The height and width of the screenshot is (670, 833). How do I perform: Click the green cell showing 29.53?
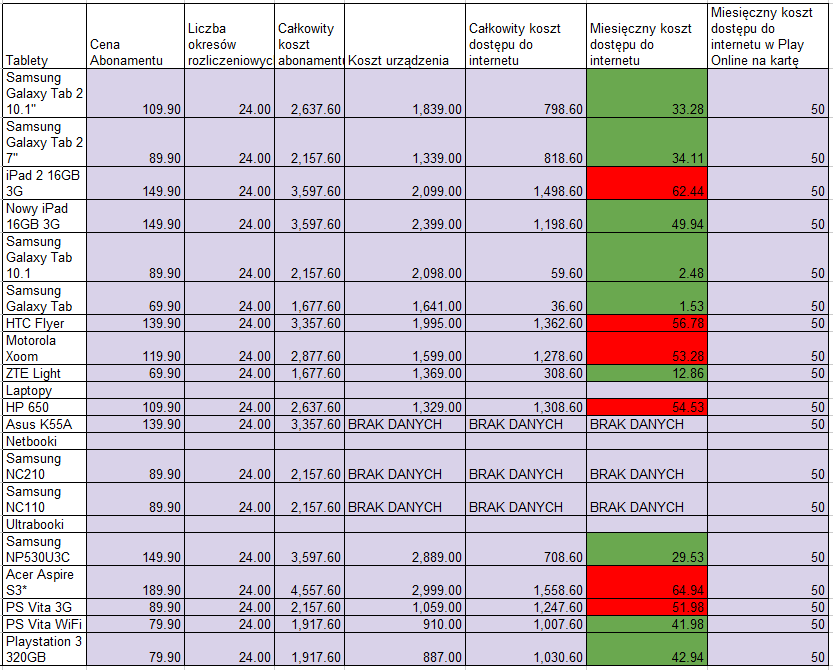pyautogui.click(x=647, y=549)
